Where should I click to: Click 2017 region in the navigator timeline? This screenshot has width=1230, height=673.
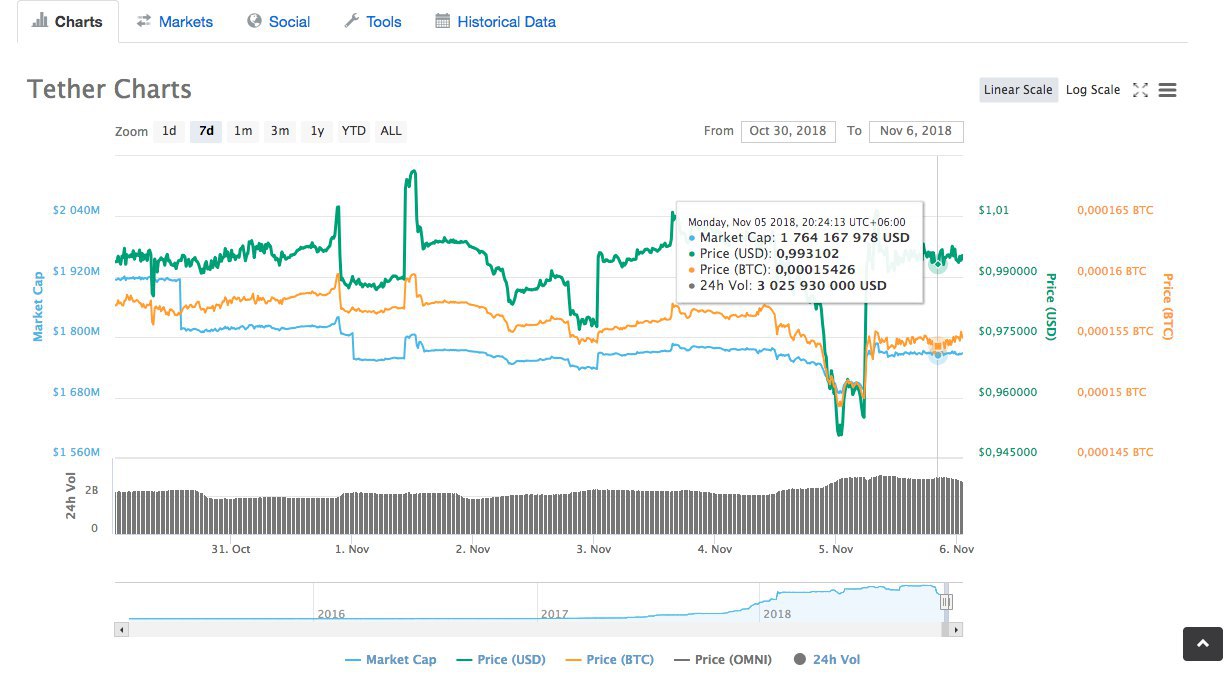(554, 614)
